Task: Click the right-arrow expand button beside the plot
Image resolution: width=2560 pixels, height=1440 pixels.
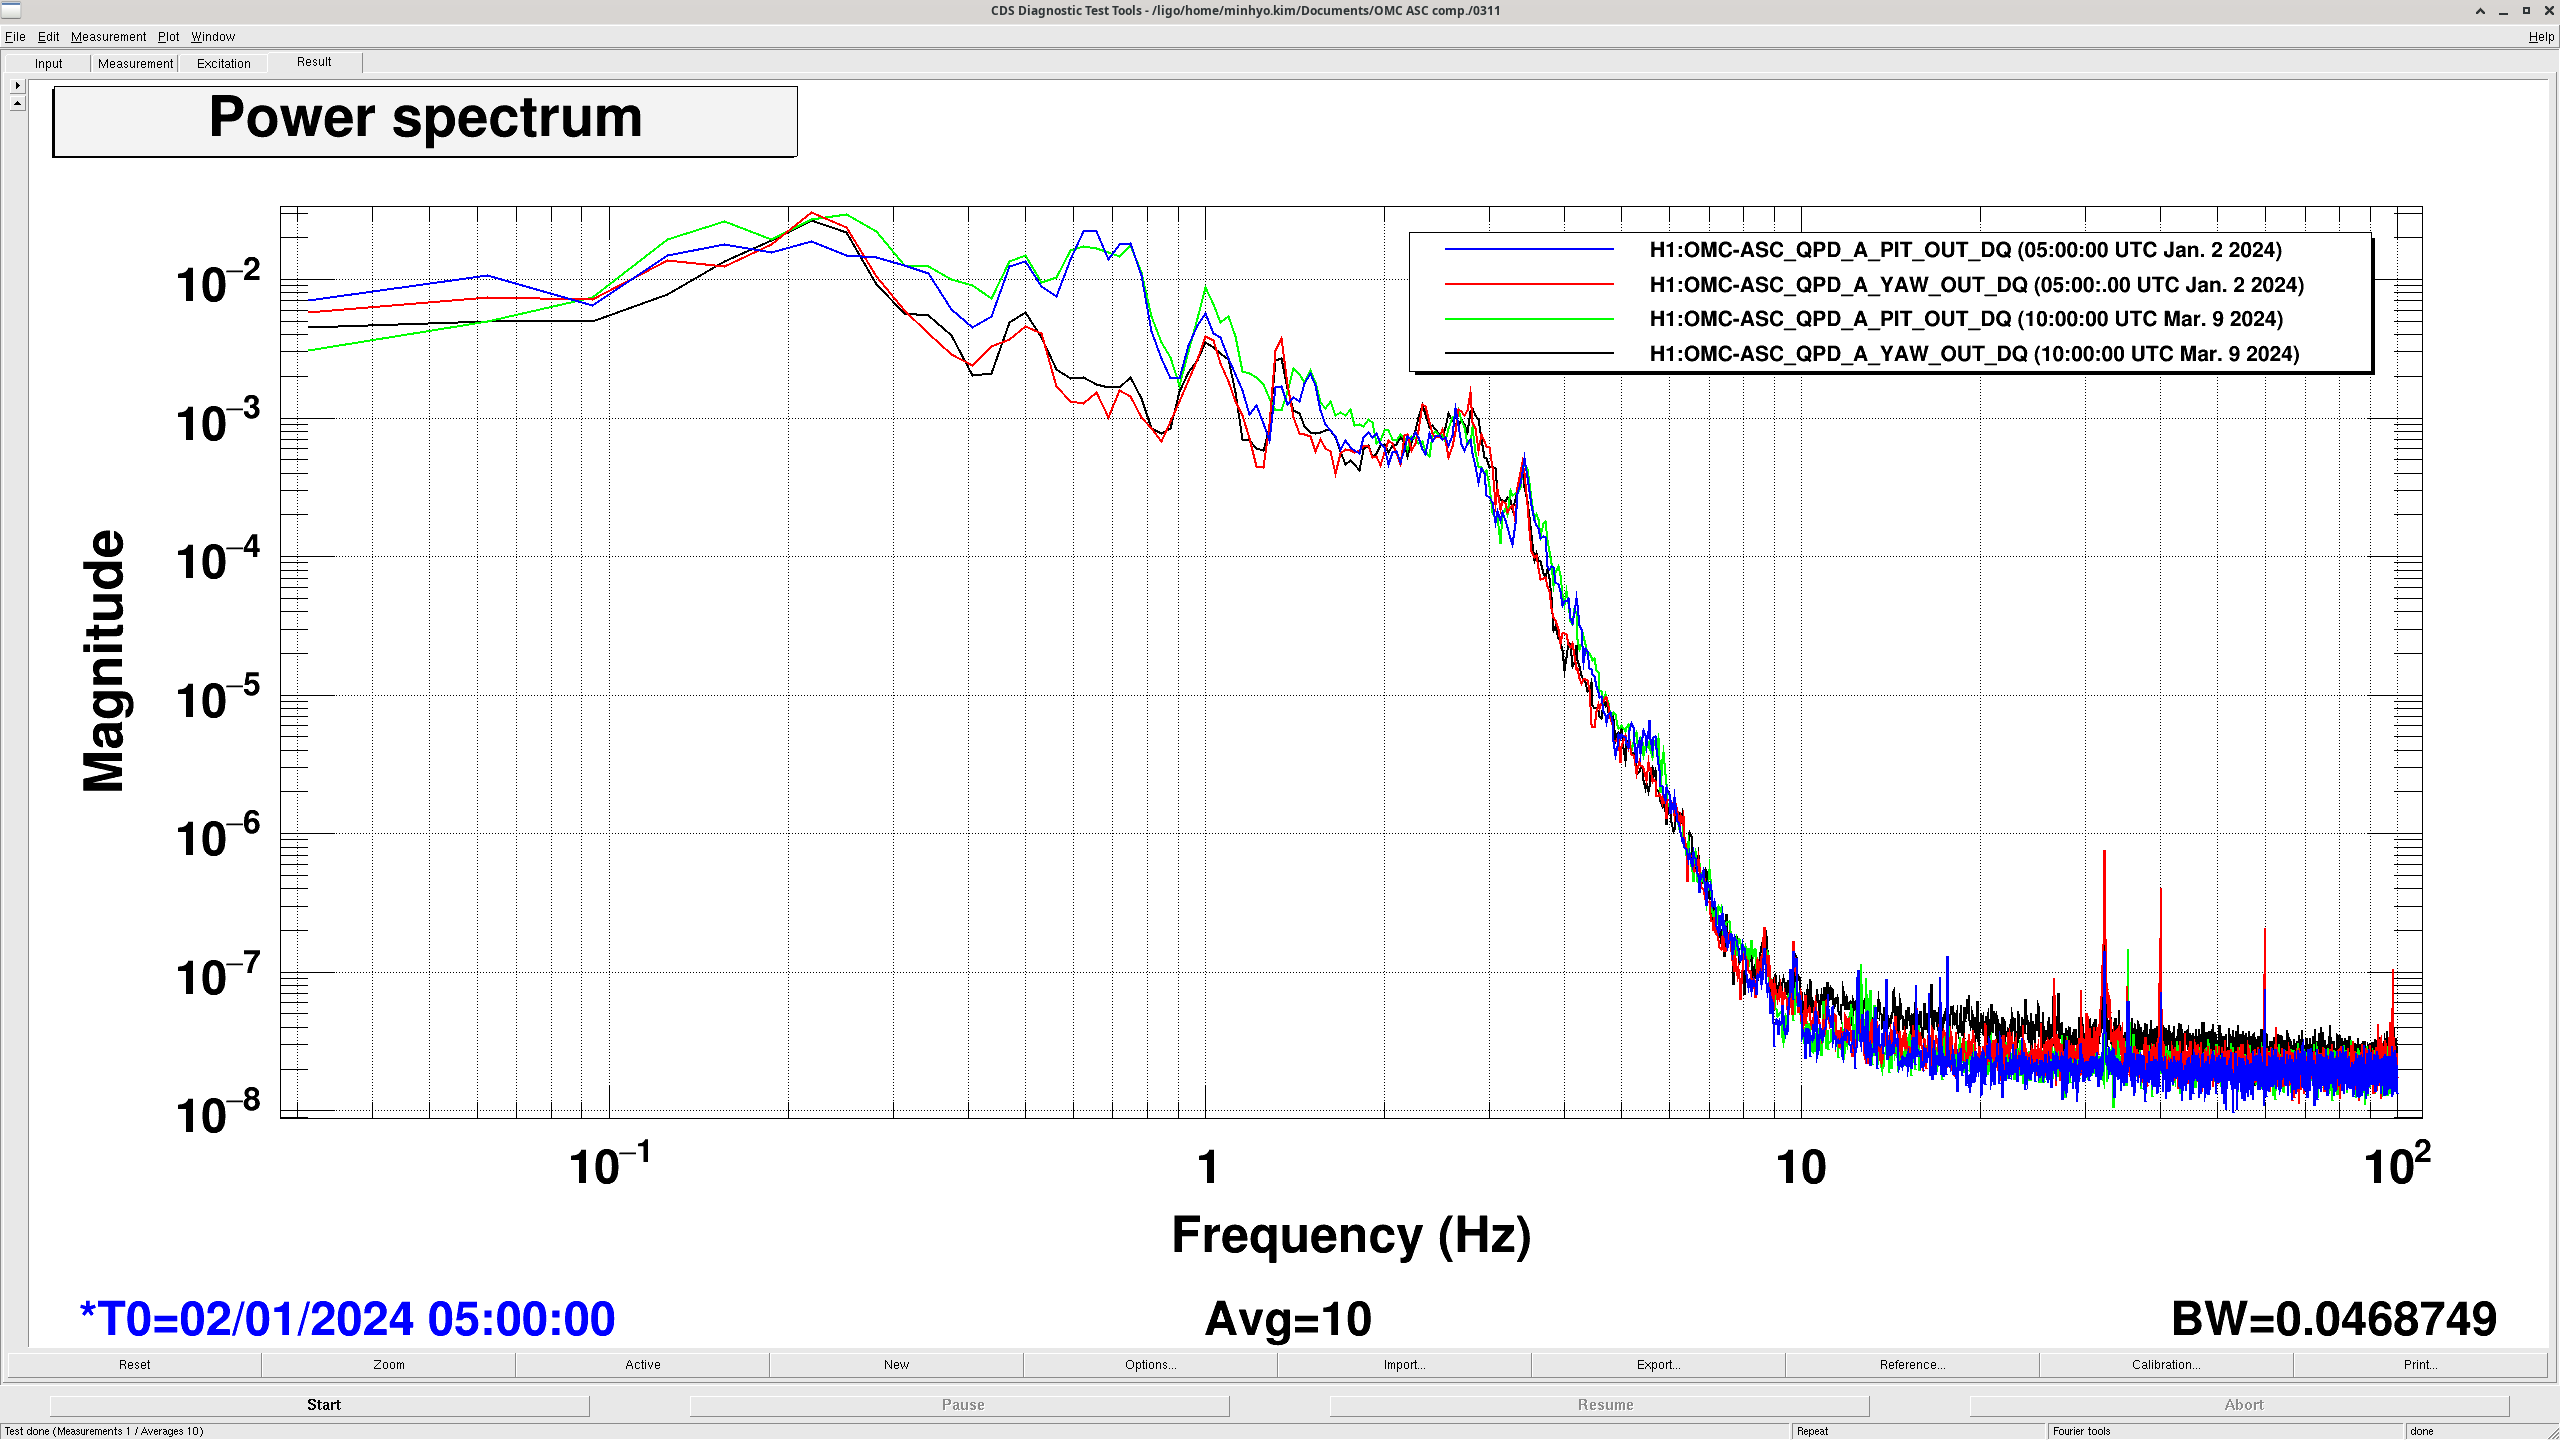Action: pos(17,86)
